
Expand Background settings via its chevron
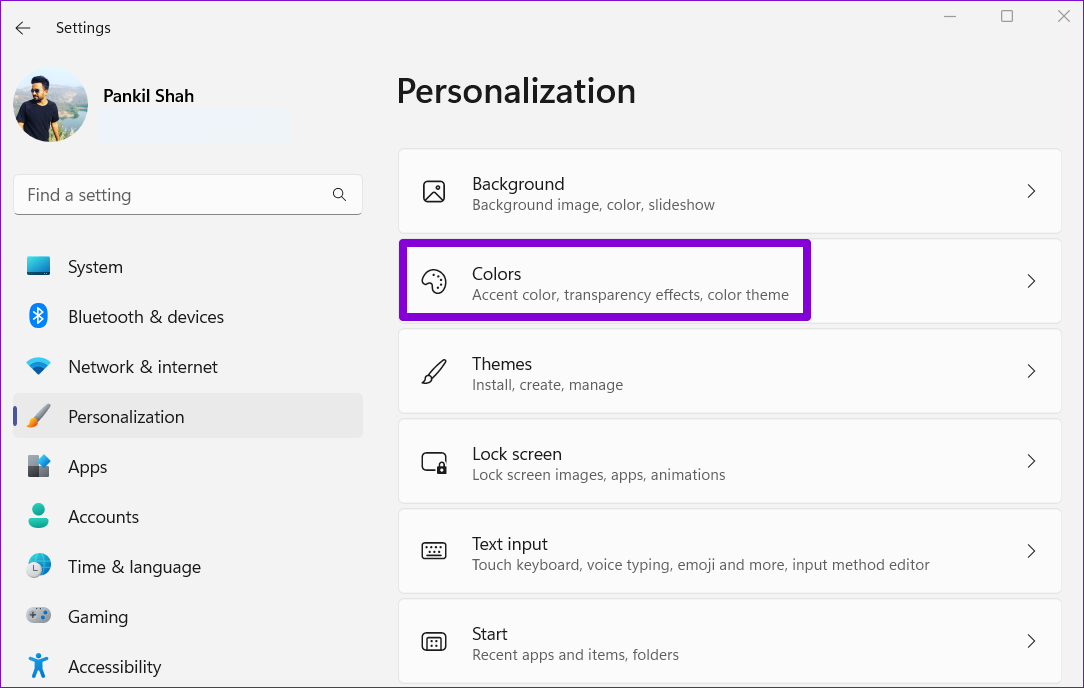point(1031,191)
